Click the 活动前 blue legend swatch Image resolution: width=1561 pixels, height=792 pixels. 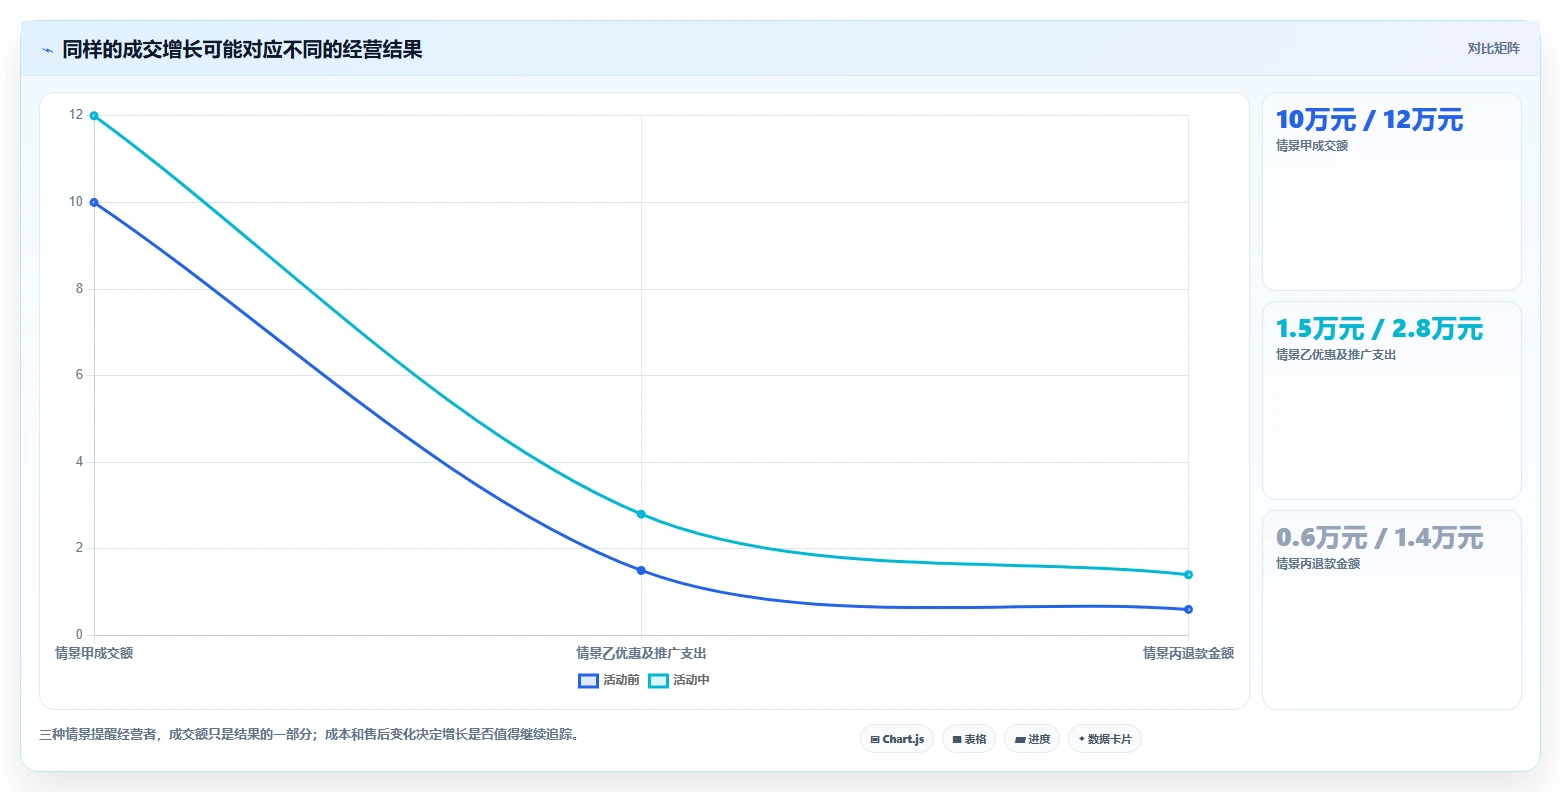588,680
